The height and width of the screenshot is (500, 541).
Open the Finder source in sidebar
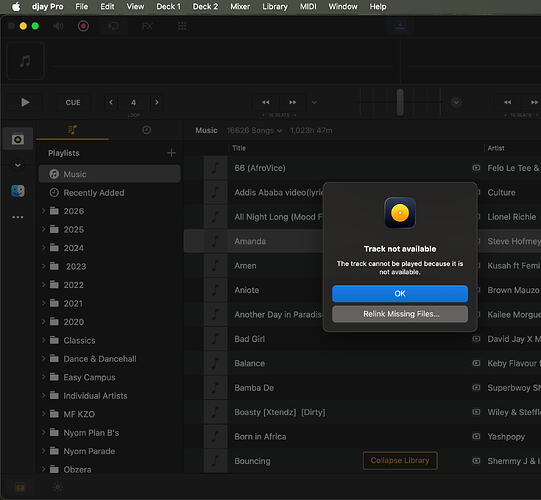pyautogui.click(x=18, y=191)
